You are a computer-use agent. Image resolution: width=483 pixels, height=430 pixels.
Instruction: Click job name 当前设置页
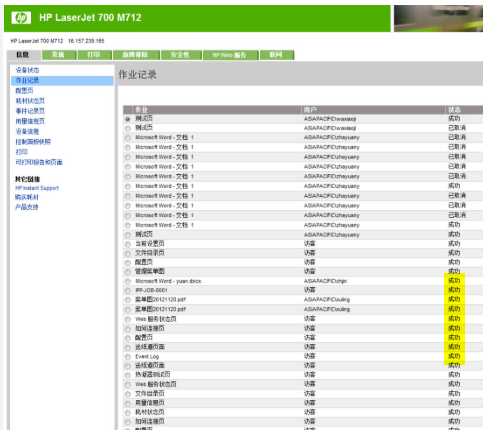tap(150, 244)
